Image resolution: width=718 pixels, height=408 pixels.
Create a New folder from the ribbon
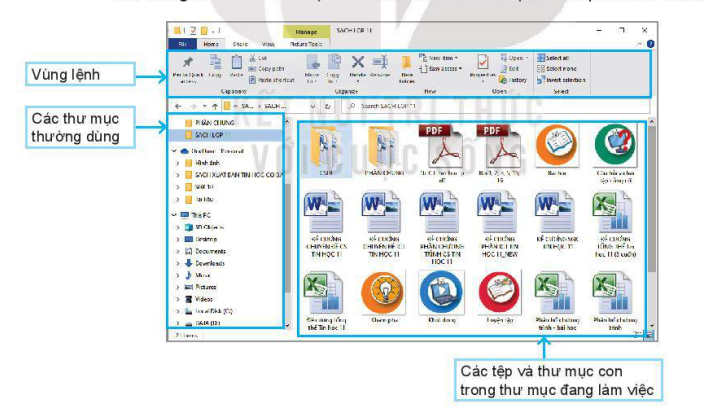406,69
